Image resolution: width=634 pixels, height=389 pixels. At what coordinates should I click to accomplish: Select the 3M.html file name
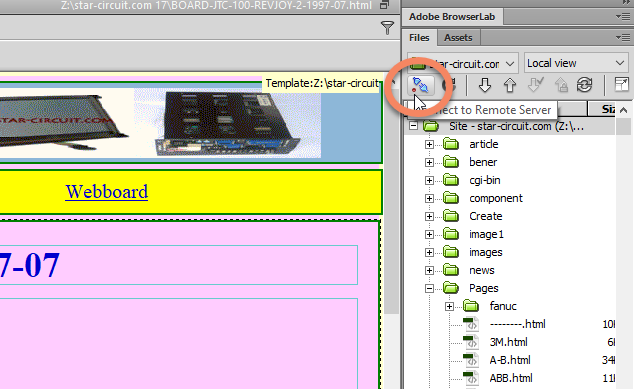(x=508, y=342)
